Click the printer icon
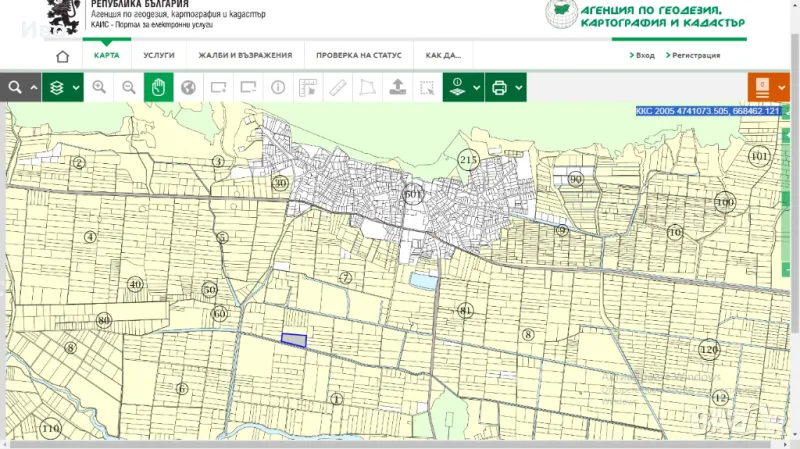Image resolution: width=800 pixels, height=449 pixels. coord(500,88)
